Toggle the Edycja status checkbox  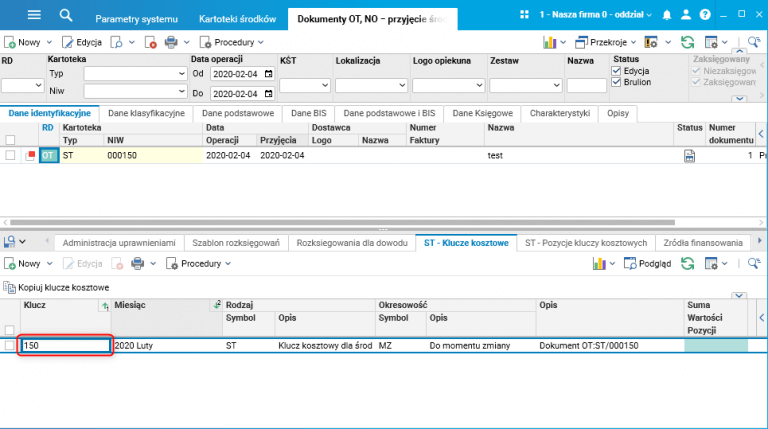click(x=616, y=71)
